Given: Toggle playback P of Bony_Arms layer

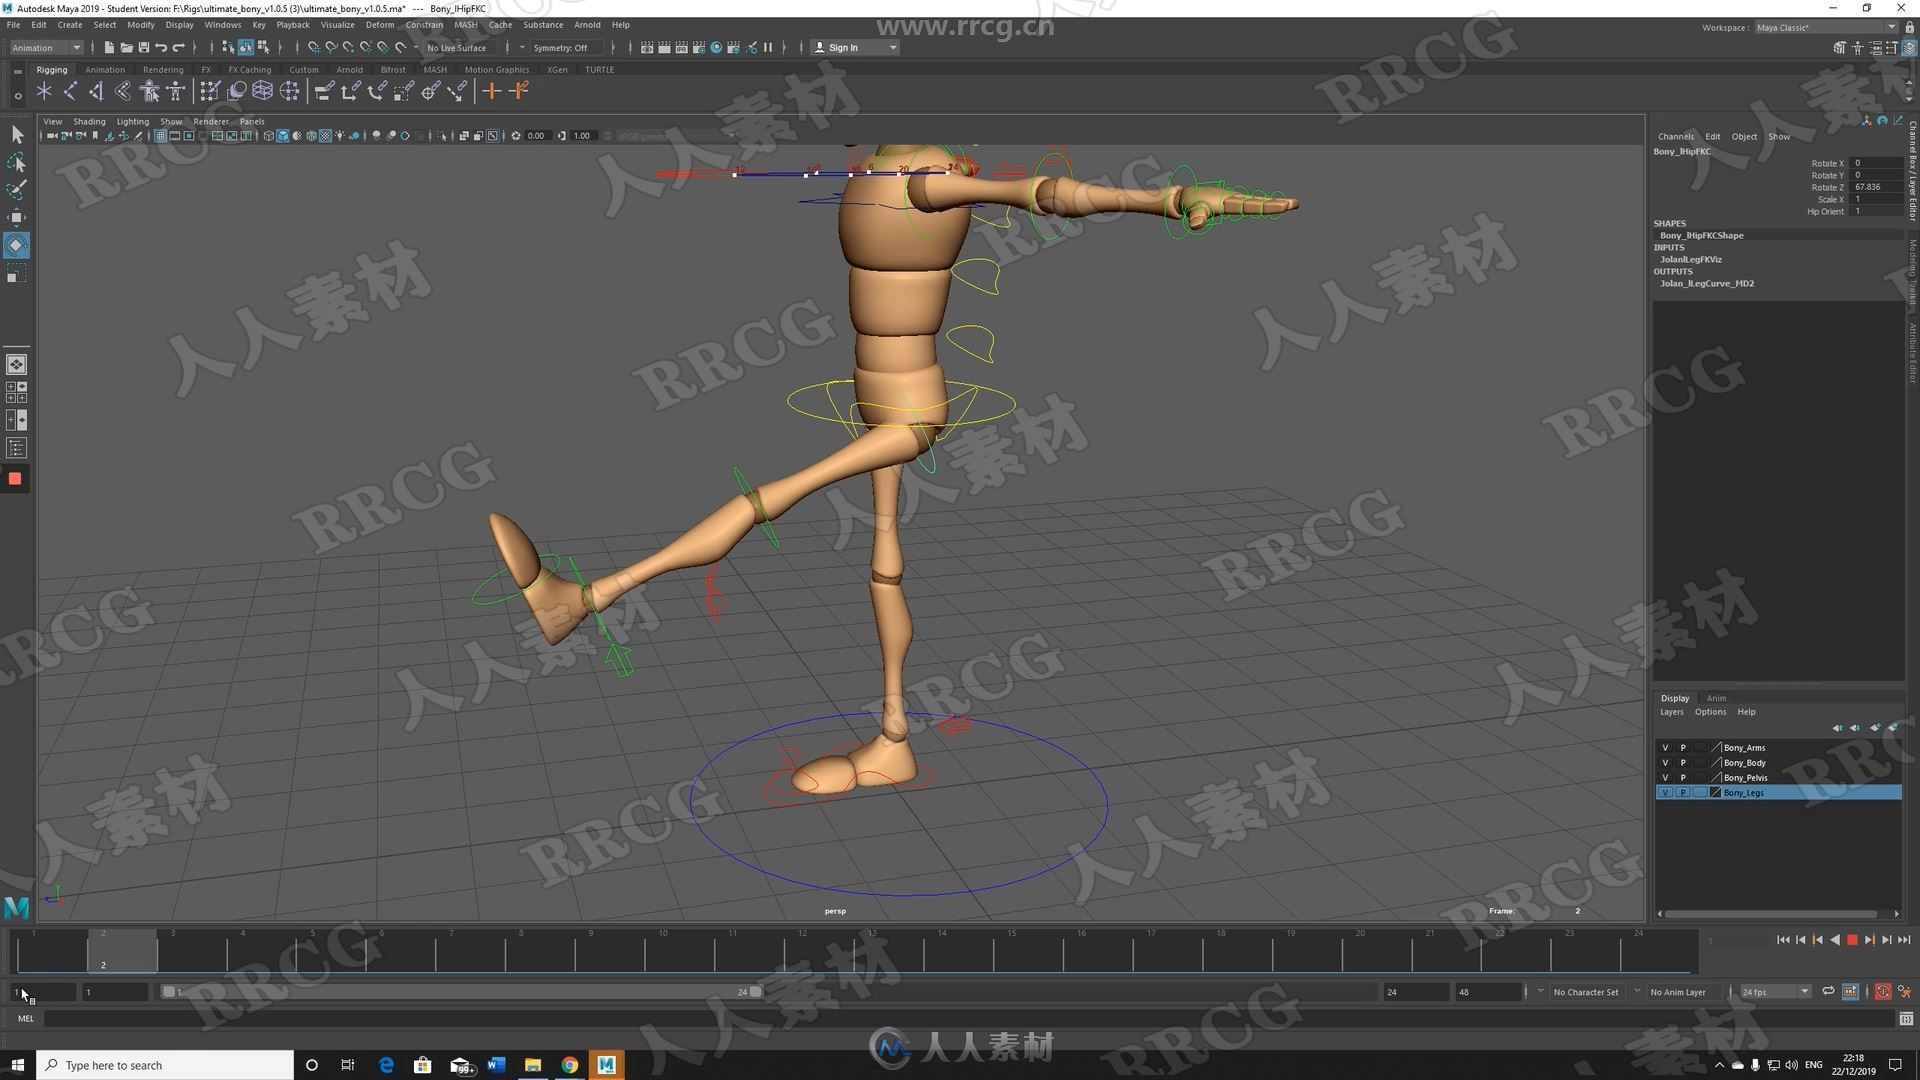Looking at the screenshot, I should click(x=1683, y=747).
